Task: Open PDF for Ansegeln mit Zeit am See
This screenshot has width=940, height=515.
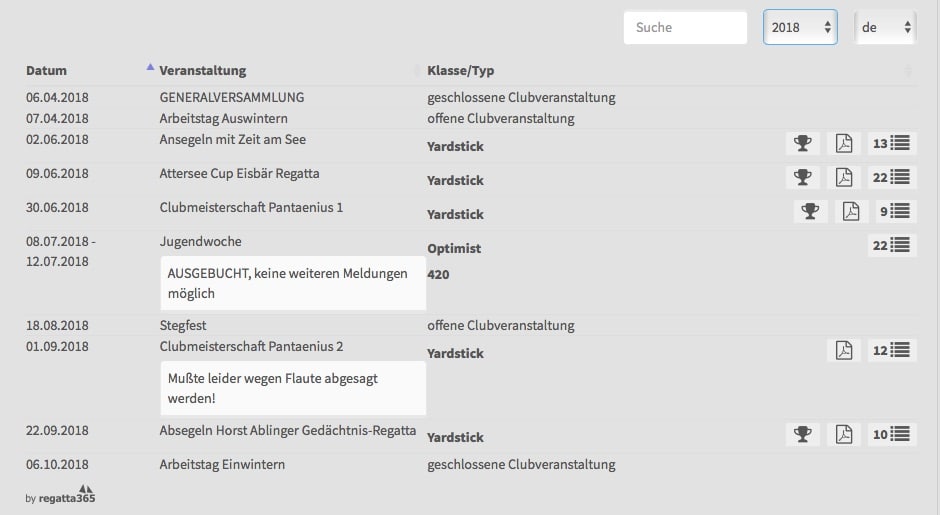Action: 844,144
